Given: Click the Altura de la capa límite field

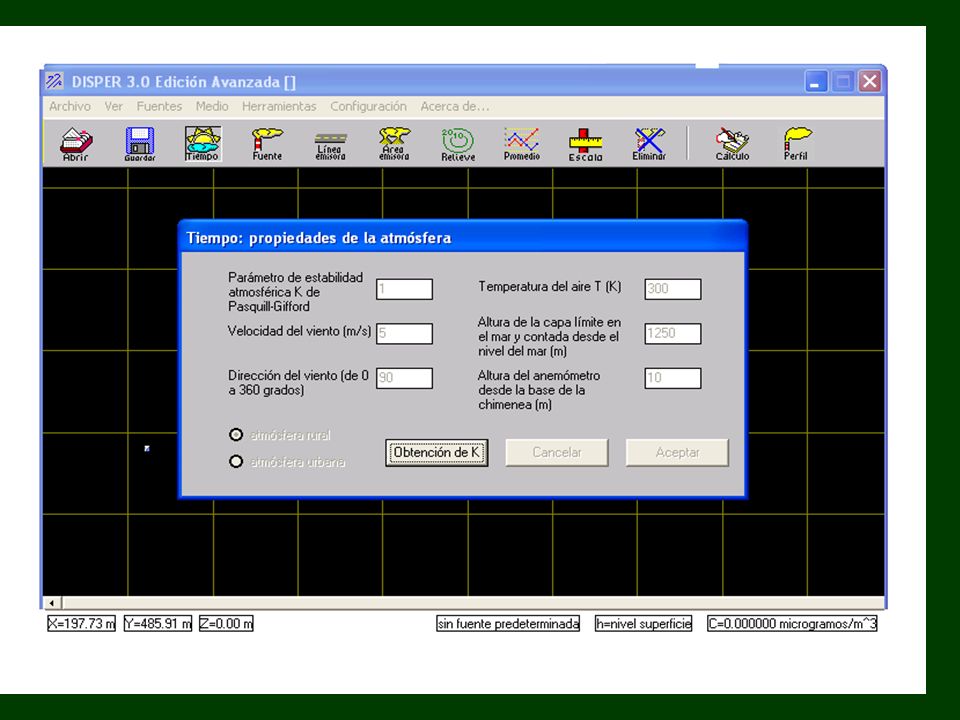Looking at the screenshot, I should click(673, 333).
